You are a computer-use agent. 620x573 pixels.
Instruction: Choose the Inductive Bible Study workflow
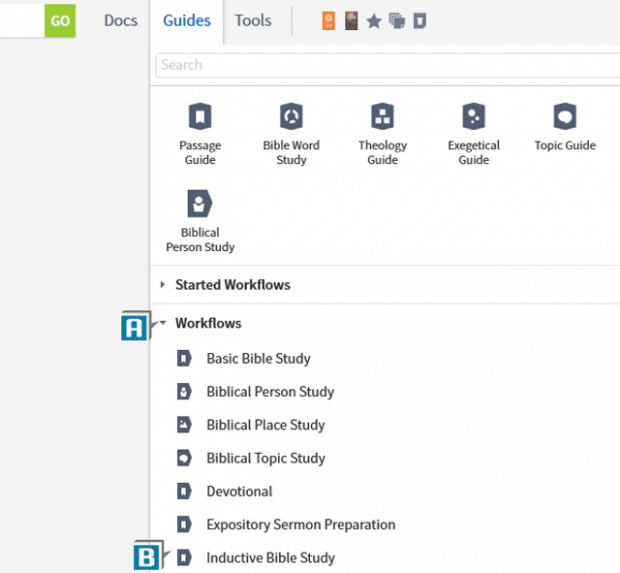coord(270,557)
